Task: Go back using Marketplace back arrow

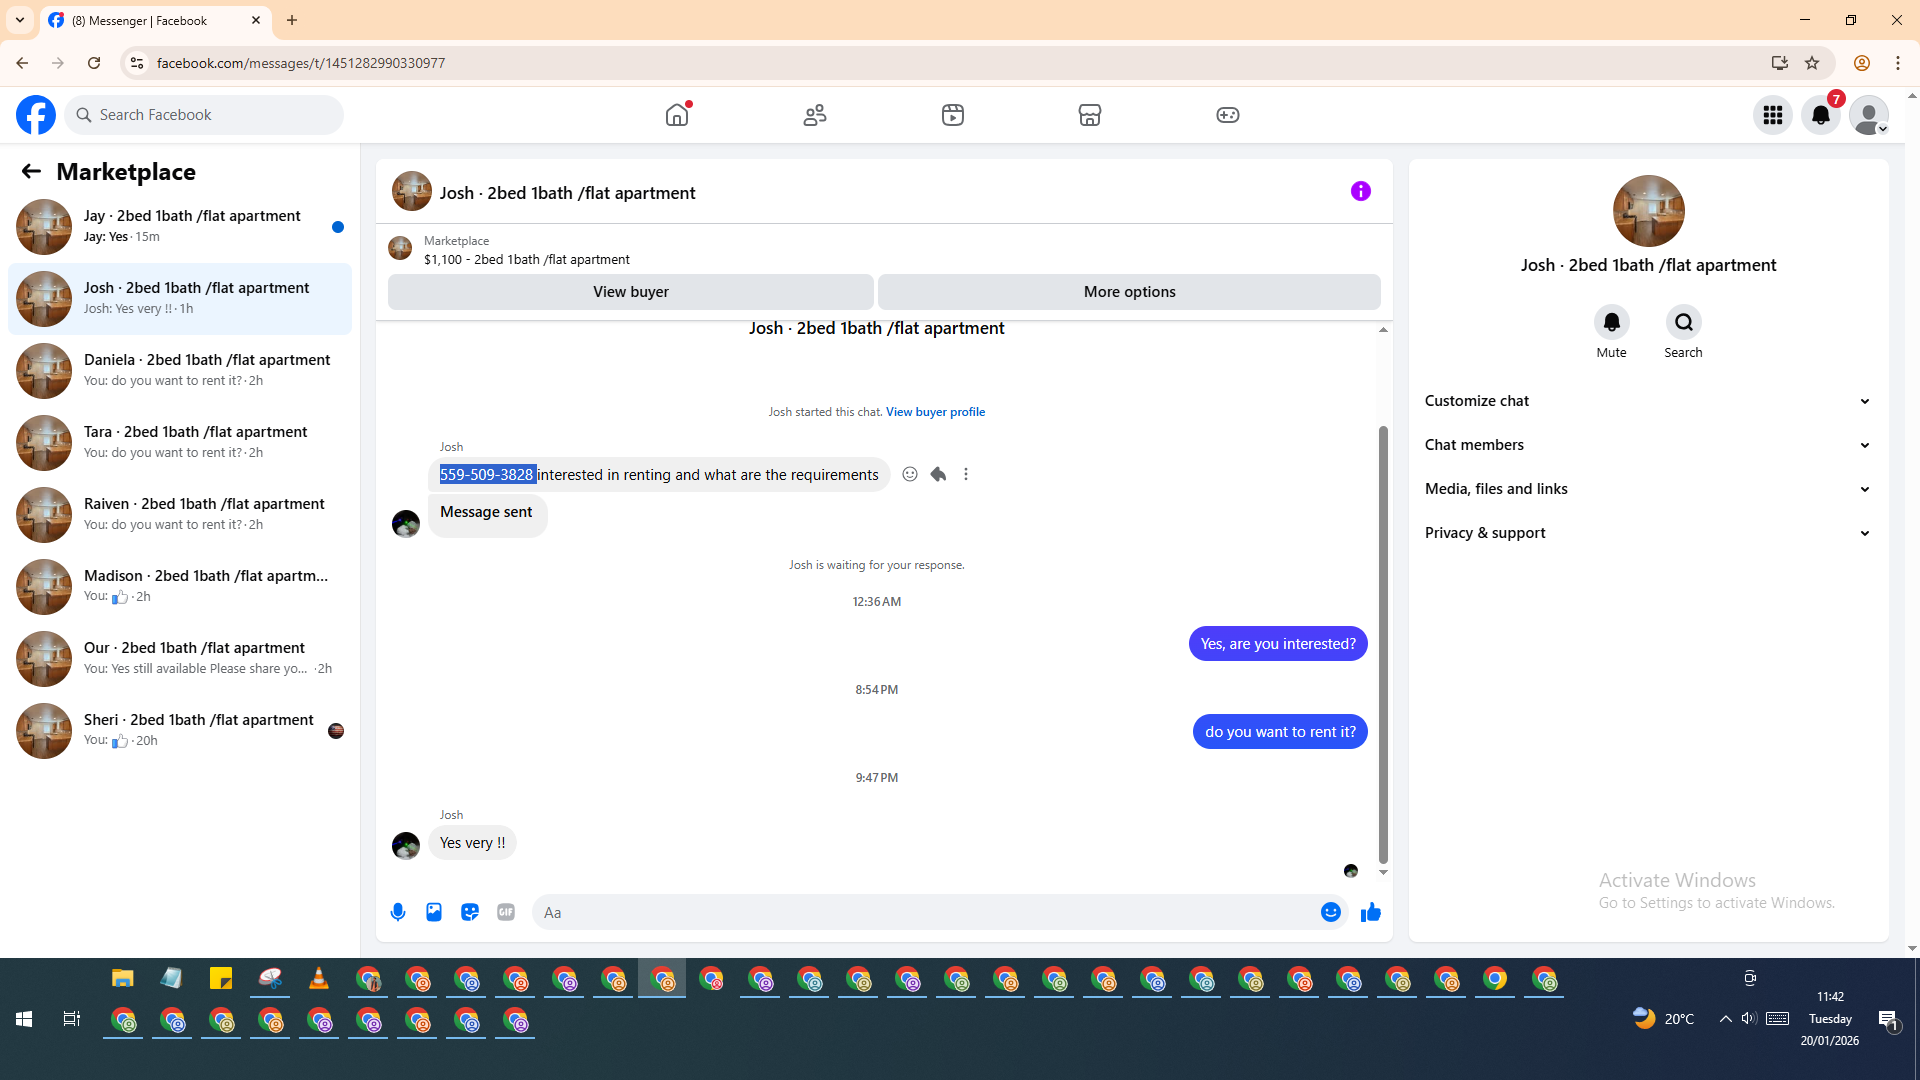Action: [31, 171]
